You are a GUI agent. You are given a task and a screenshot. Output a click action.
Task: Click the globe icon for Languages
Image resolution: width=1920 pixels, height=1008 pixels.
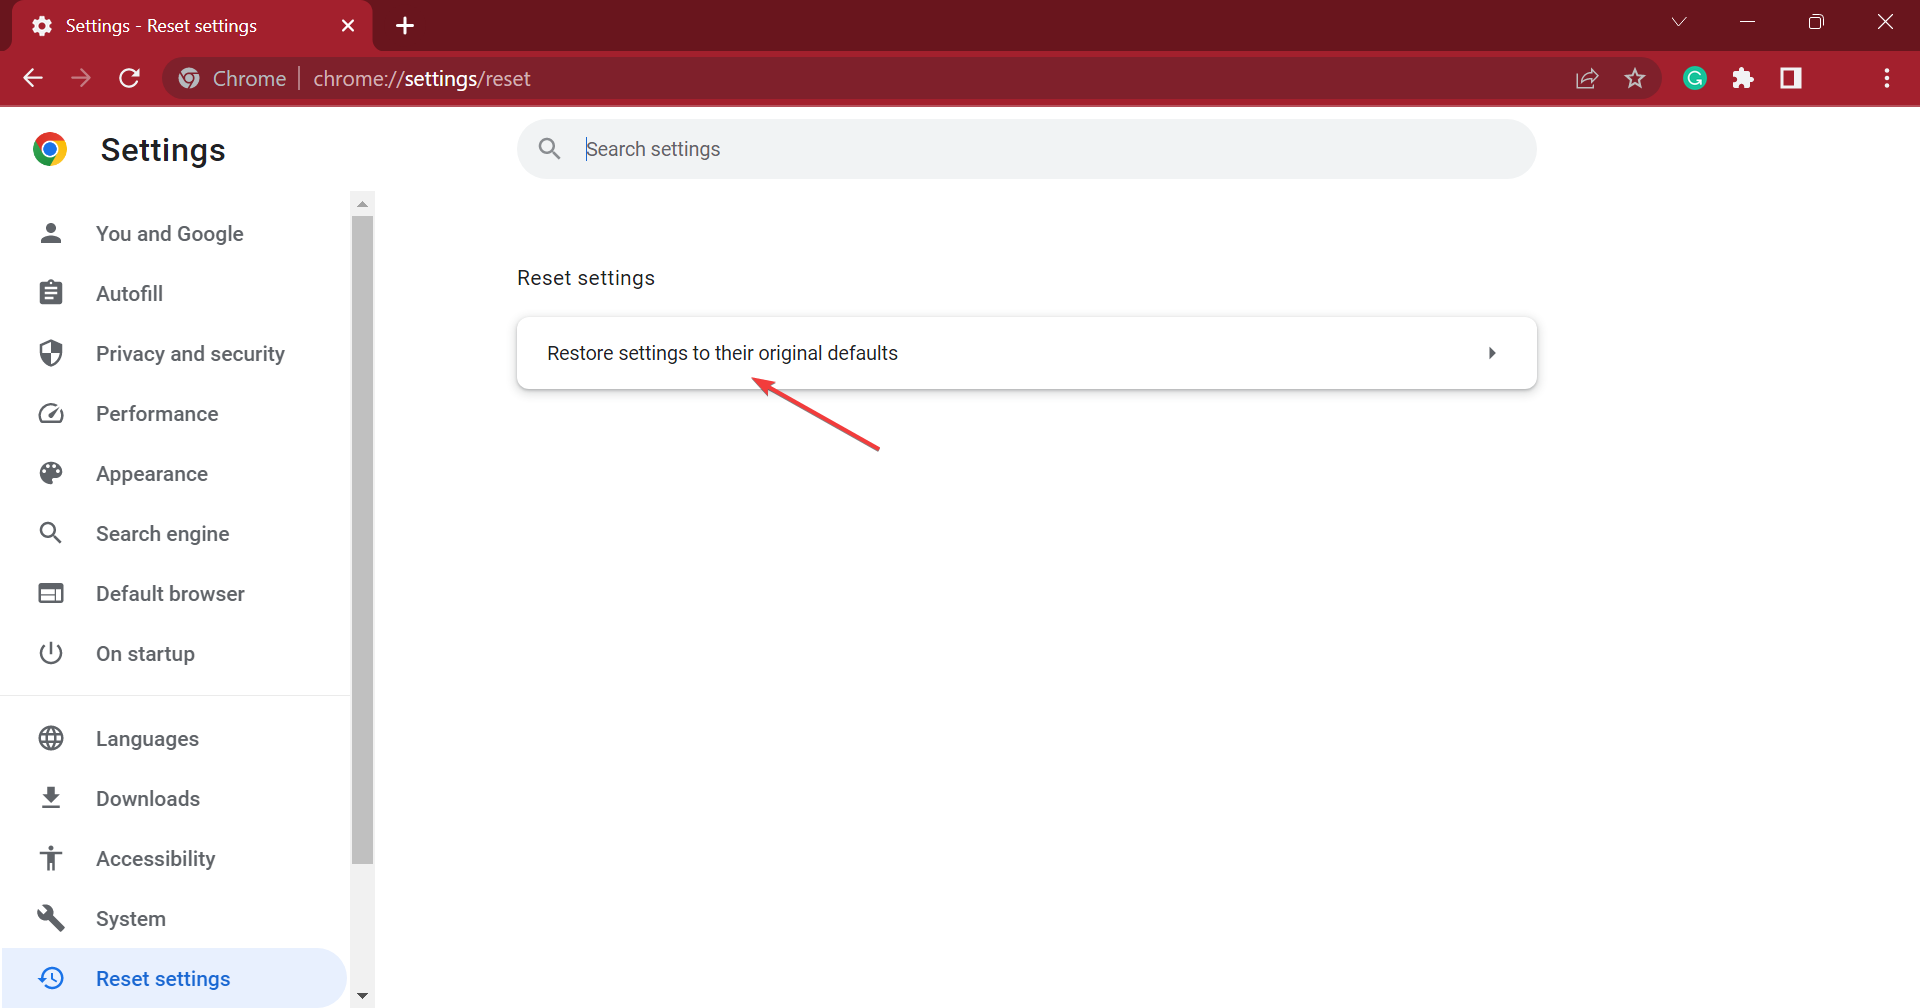point(51,738)
